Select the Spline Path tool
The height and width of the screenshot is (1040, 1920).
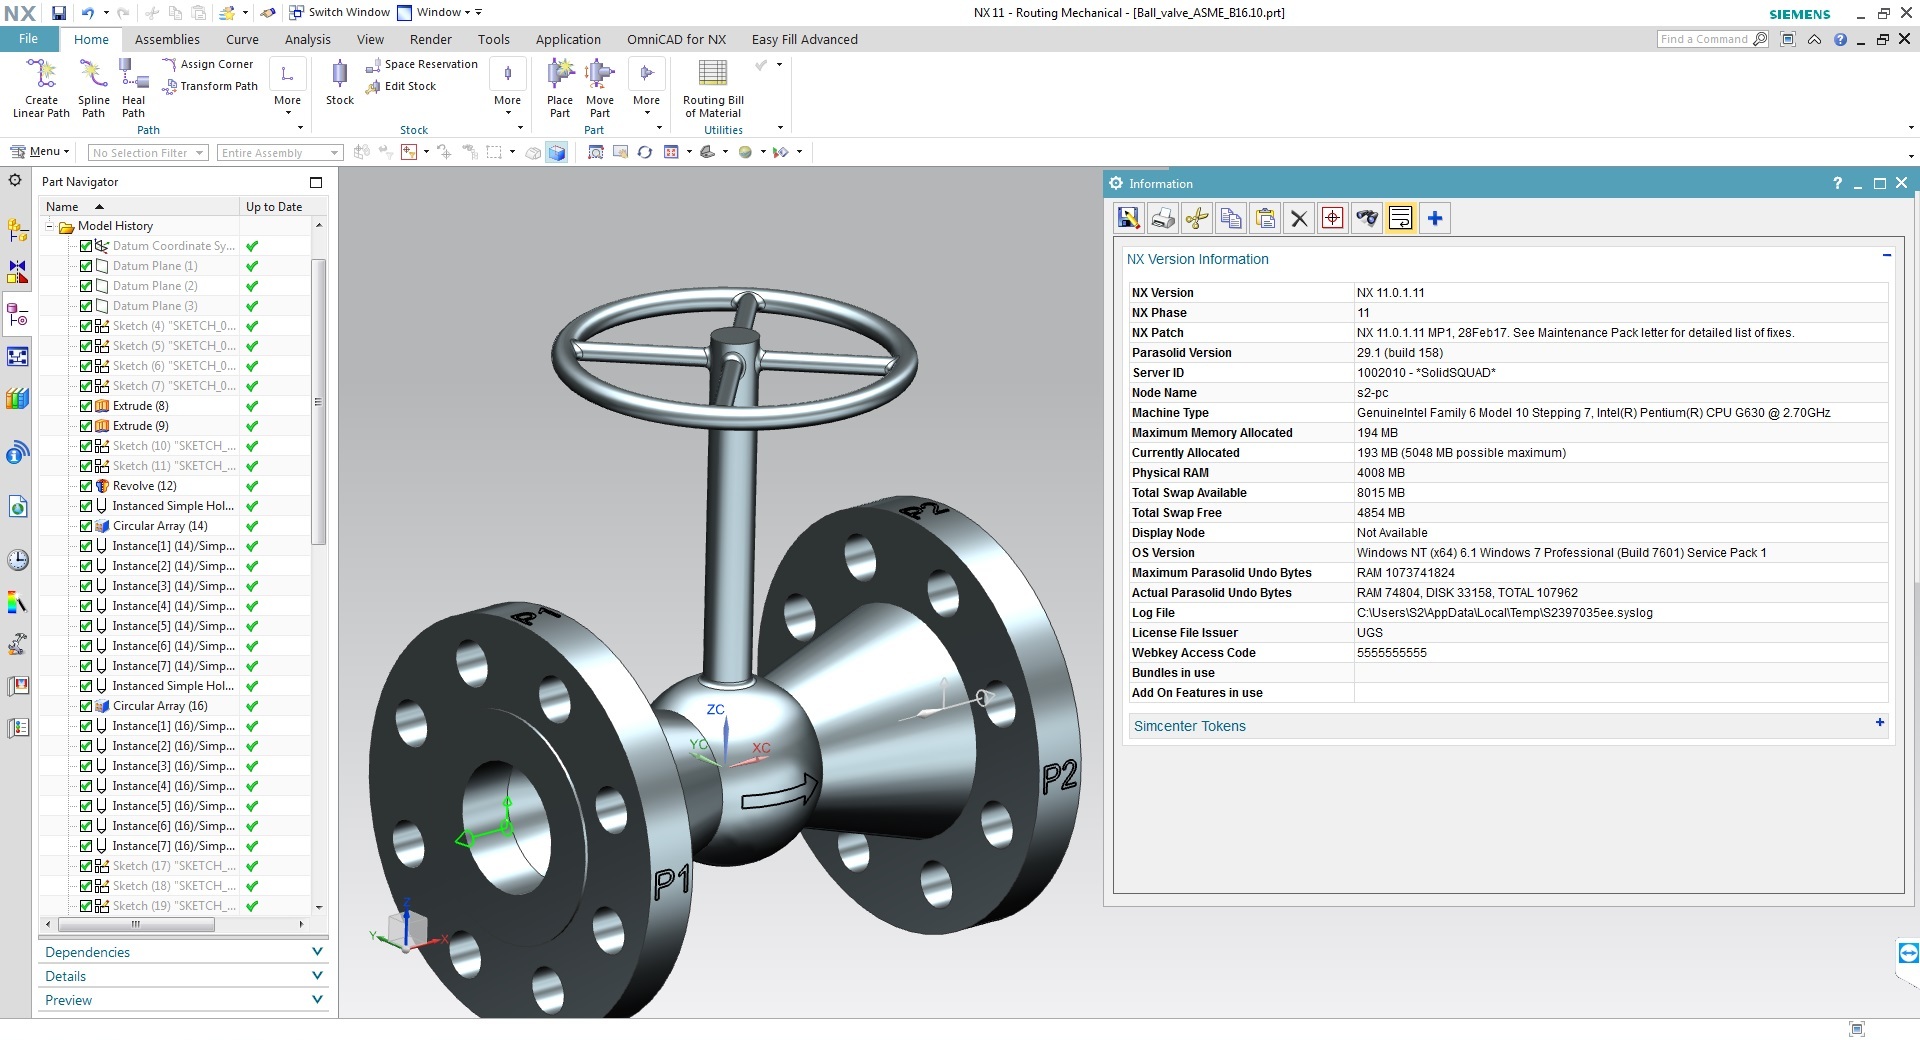(93, 88)
